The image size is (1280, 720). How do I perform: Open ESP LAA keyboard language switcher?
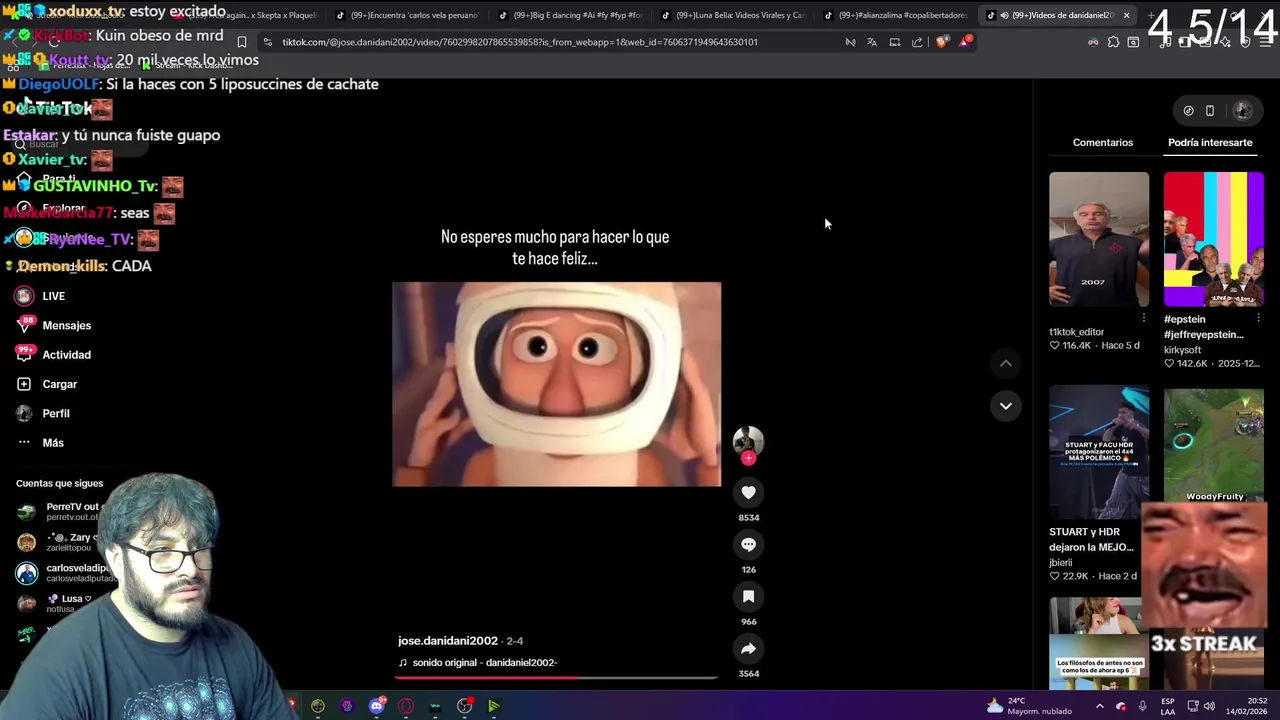[x=1168, y=706]
